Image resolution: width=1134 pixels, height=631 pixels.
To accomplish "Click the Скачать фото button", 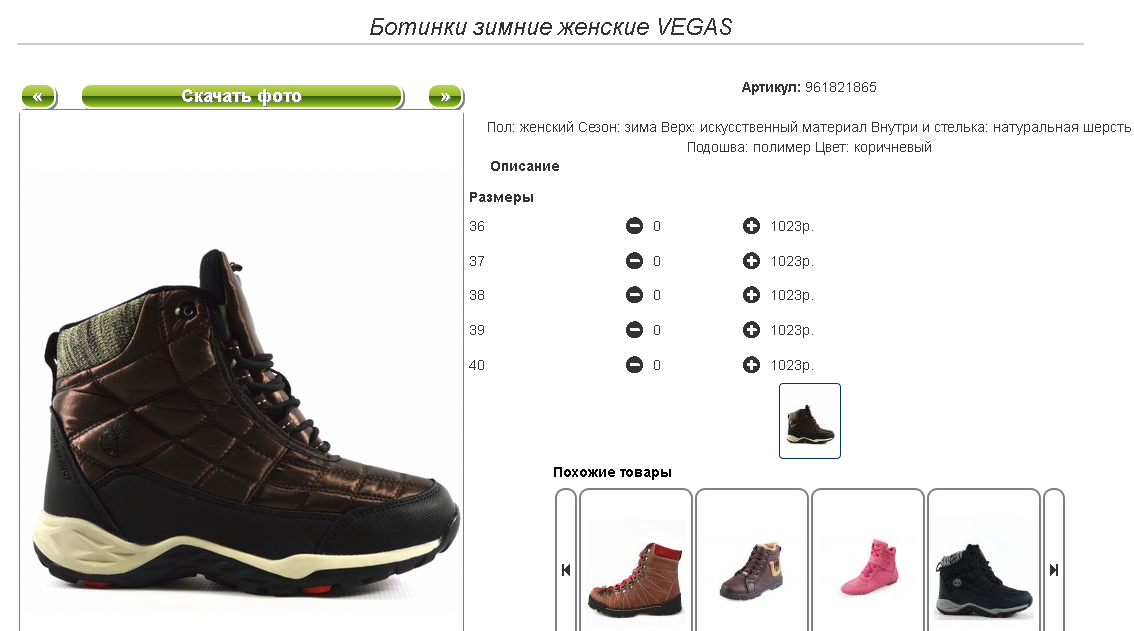I will (x=242, y=96).
